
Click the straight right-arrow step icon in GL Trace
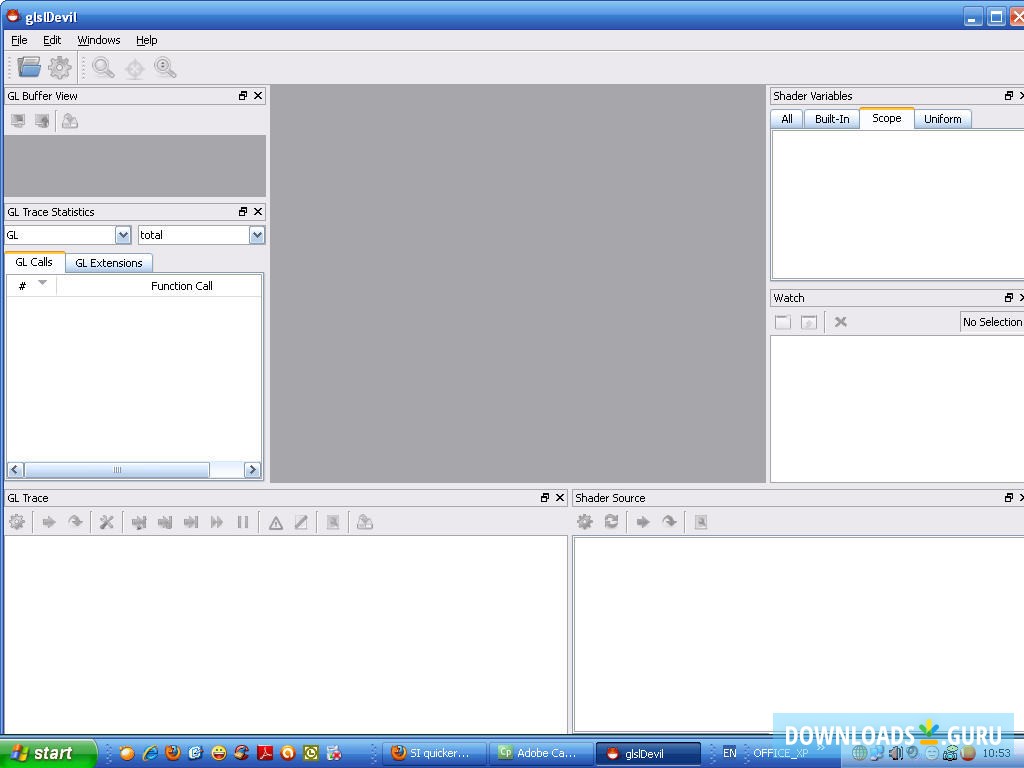tap(49, 522)
